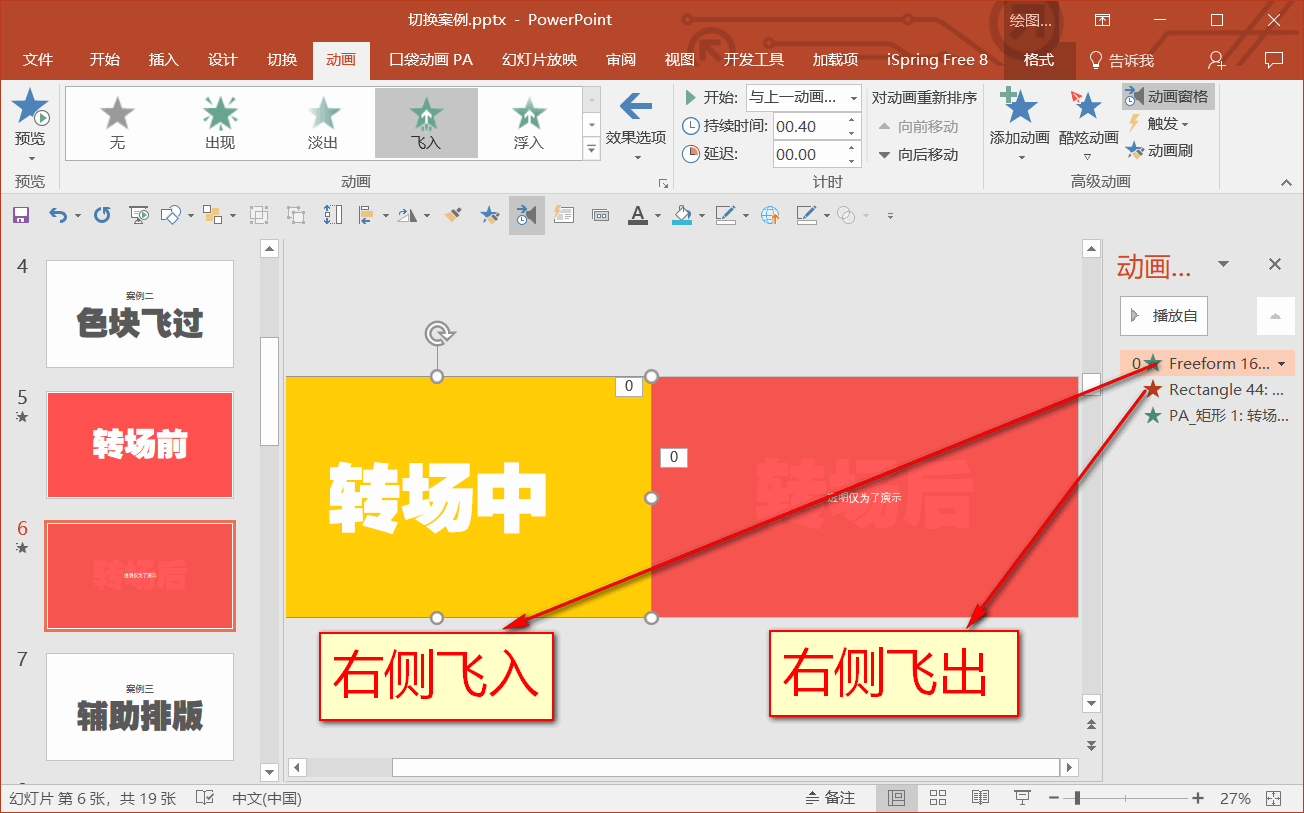Click the 告诉我 tell me search box
This screenshot has height=813, width=1304.
(x=1121, y=60)
